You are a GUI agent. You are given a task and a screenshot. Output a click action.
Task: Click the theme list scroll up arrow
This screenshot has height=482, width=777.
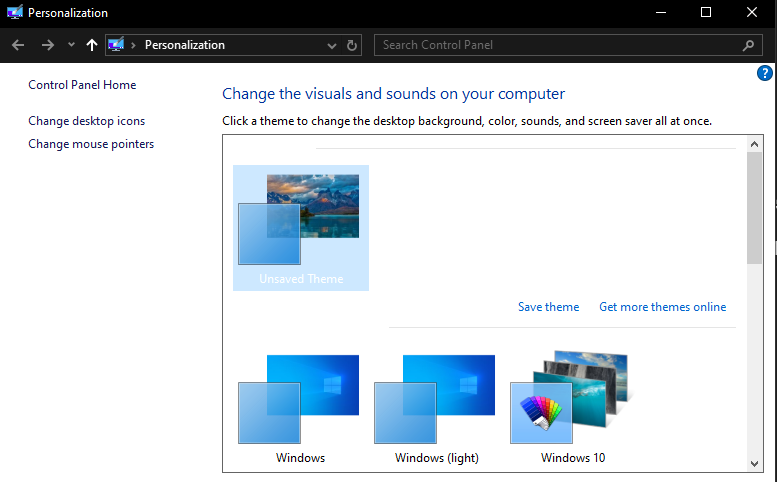point(754,144)
